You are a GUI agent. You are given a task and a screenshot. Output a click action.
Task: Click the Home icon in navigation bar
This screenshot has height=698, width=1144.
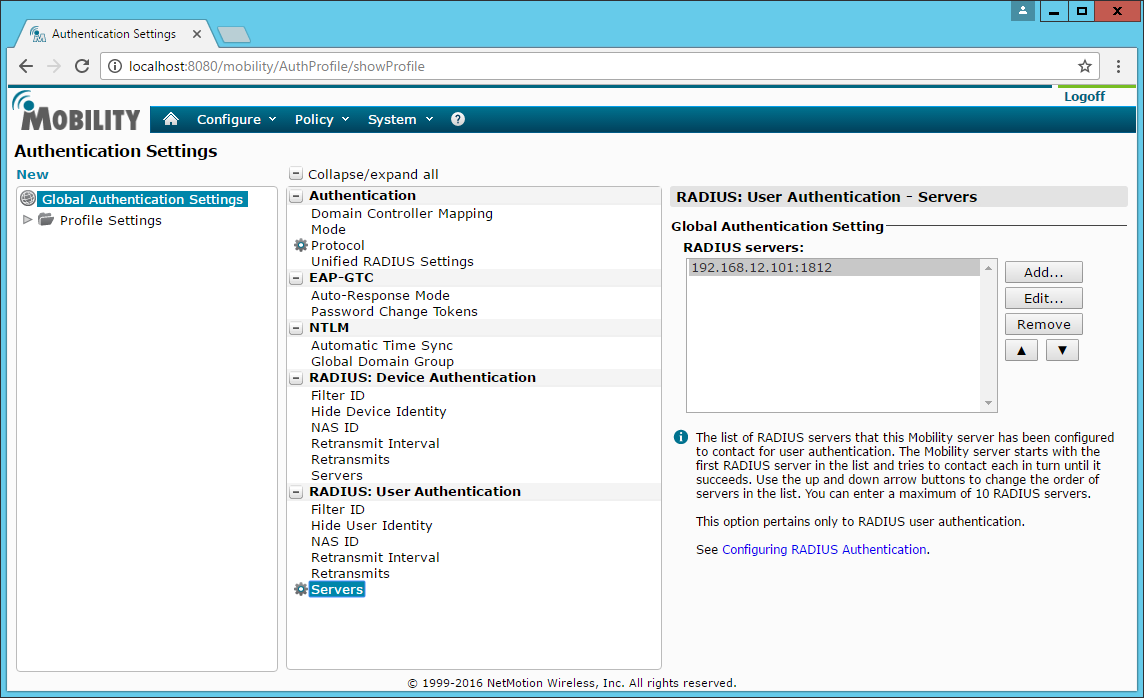click(171, 119)
